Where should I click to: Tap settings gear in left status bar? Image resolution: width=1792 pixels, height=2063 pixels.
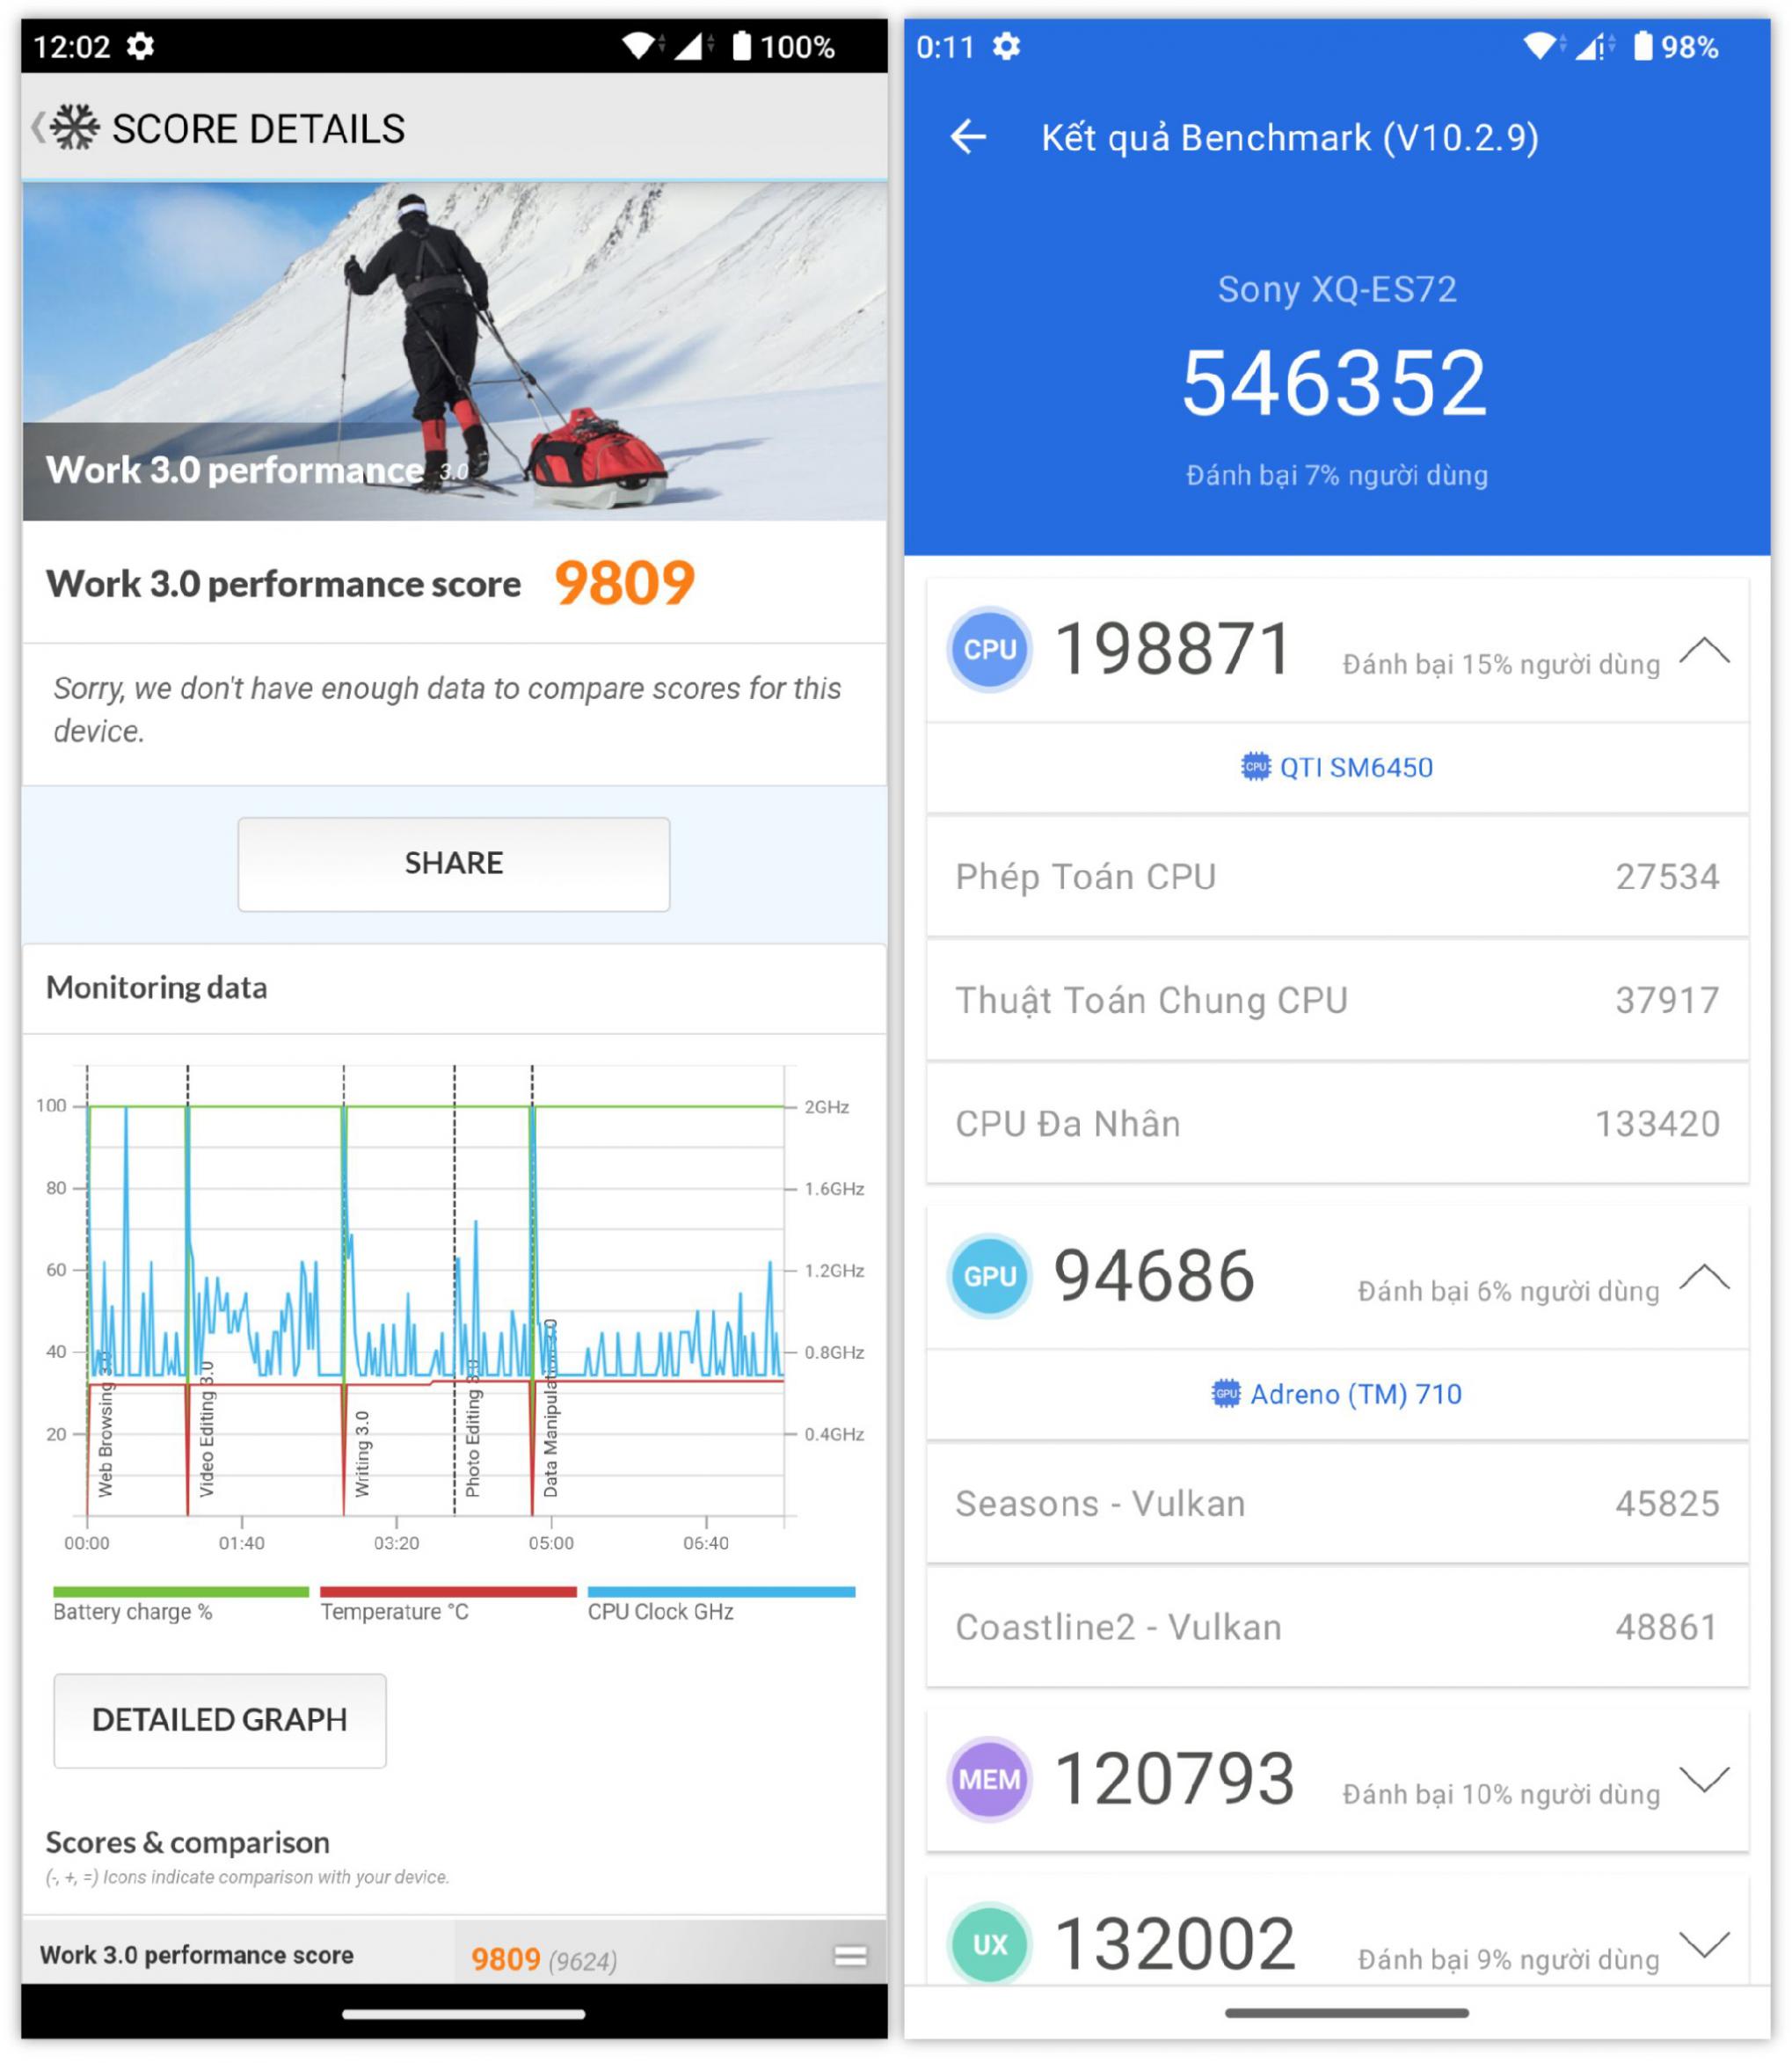(x=140, y=46)
